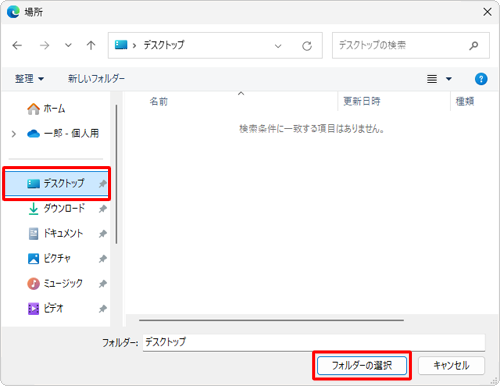Go forward with the right arrow
This screenshot has height=386, width=500.
tap(44, 45)
